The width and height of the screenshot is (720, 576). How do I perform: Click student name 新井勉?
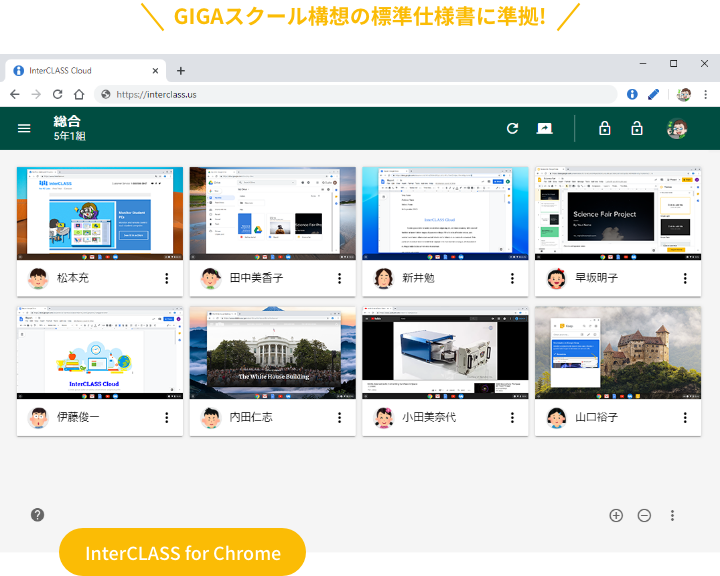coord(418,278)
